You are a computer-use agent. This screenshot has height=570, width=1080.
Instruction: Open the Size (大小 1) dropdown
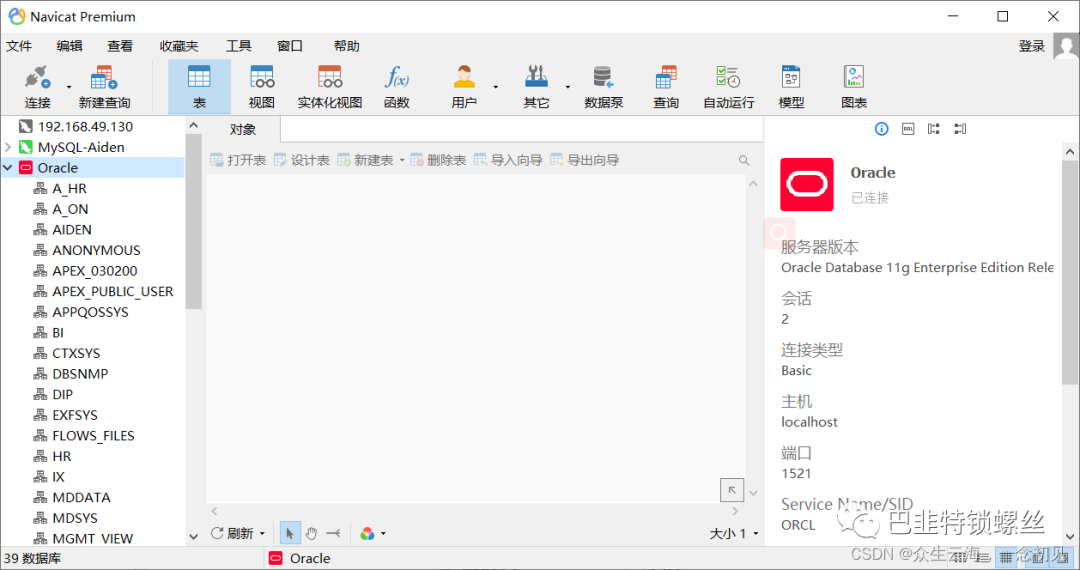(x=734, y=534)
